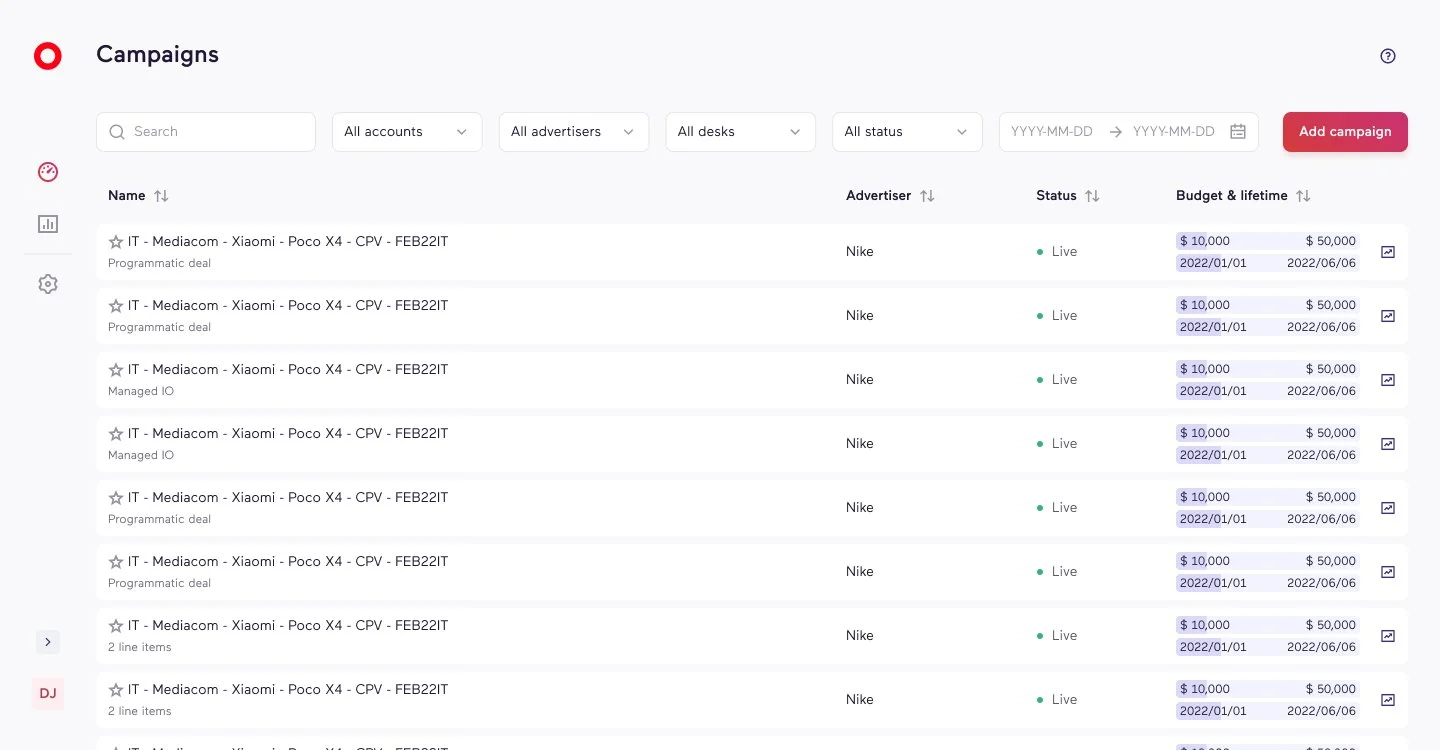
Task: Open stats chart for second '2 line items' campaign
Action: click(1388, 700)
